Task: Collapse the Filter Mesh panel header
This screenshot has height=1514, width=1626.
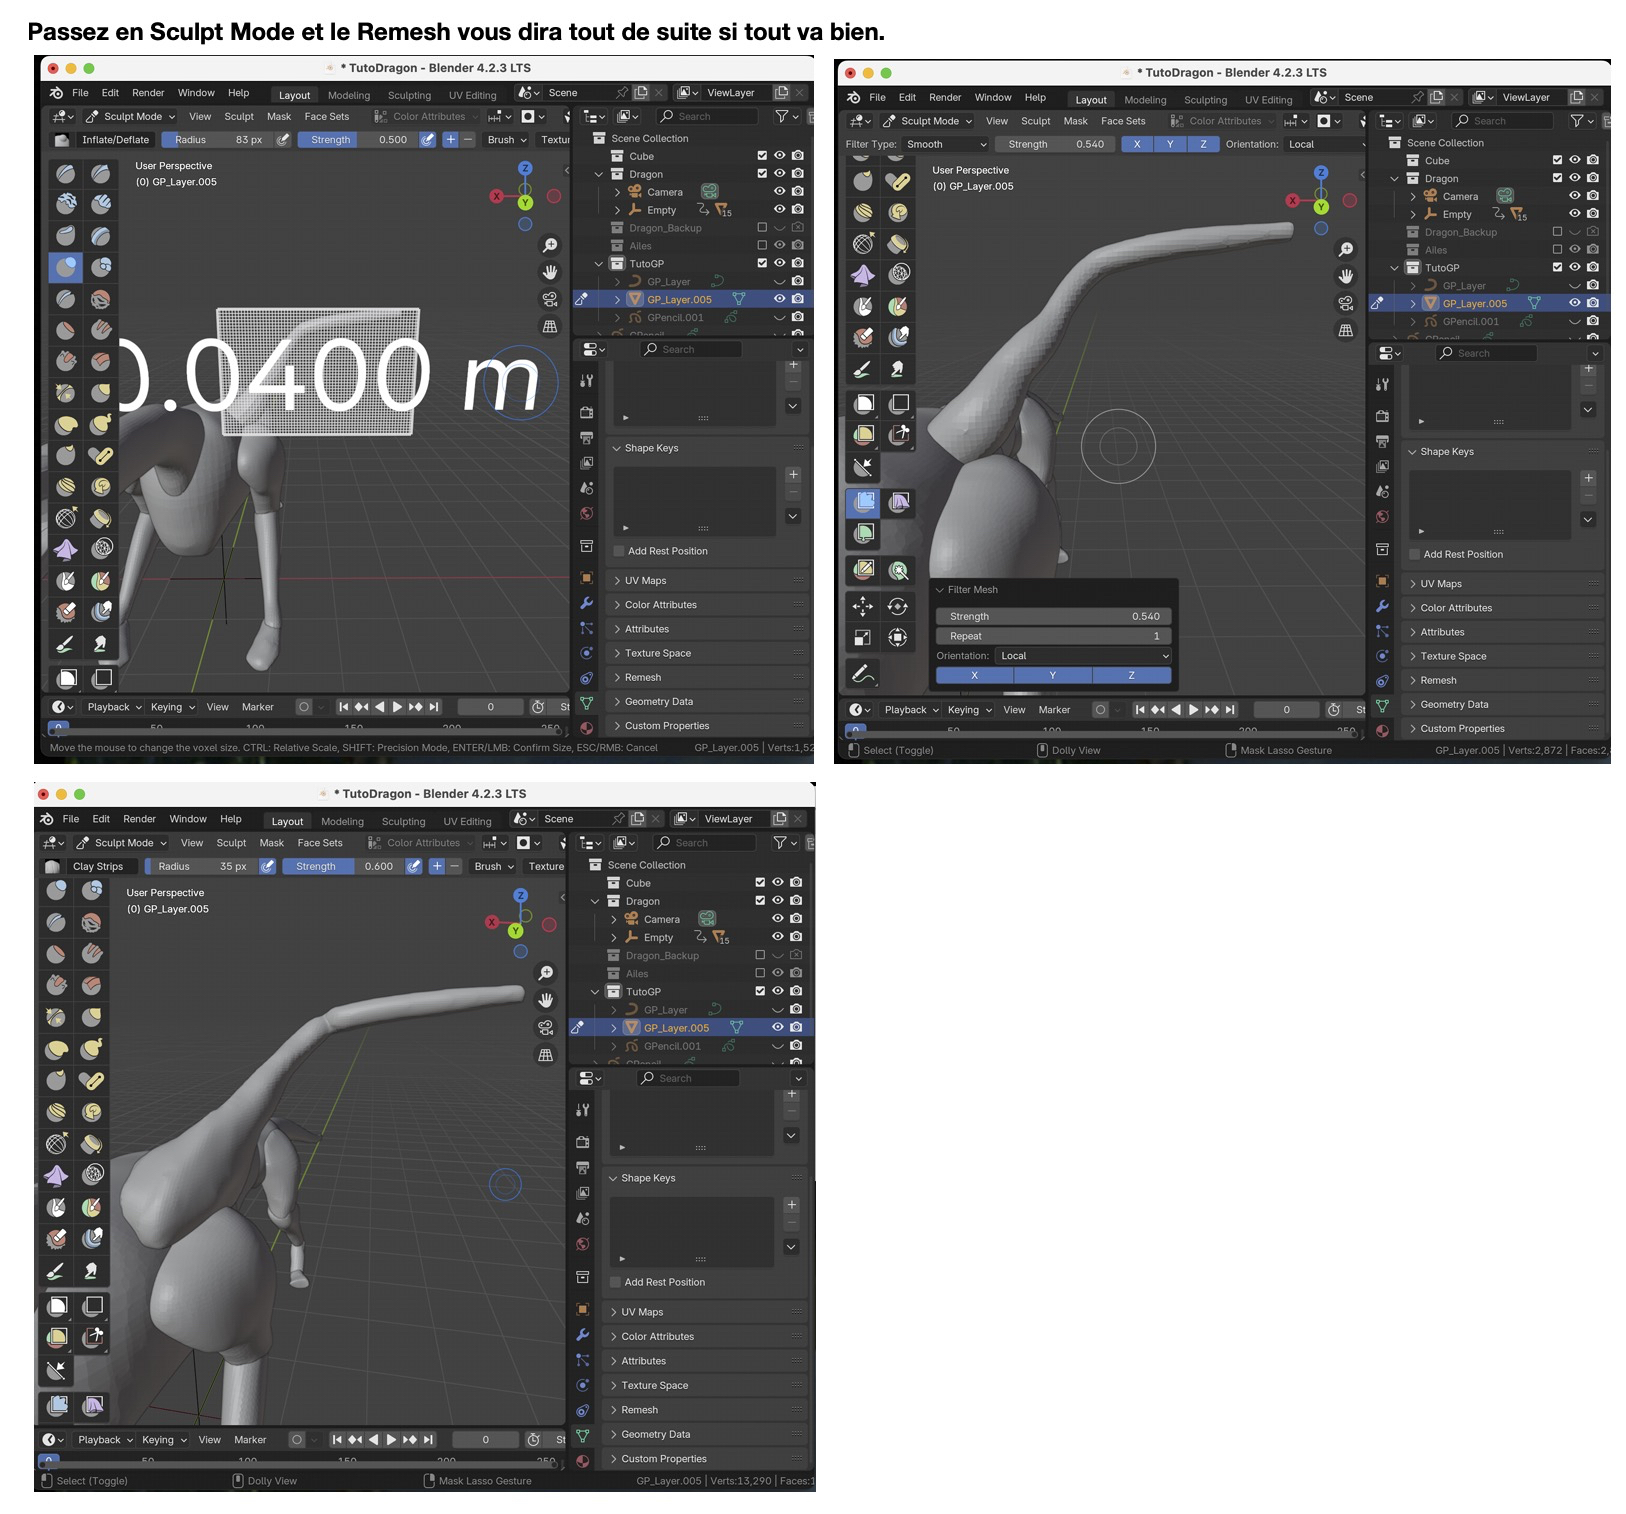Action: [972, 590]
